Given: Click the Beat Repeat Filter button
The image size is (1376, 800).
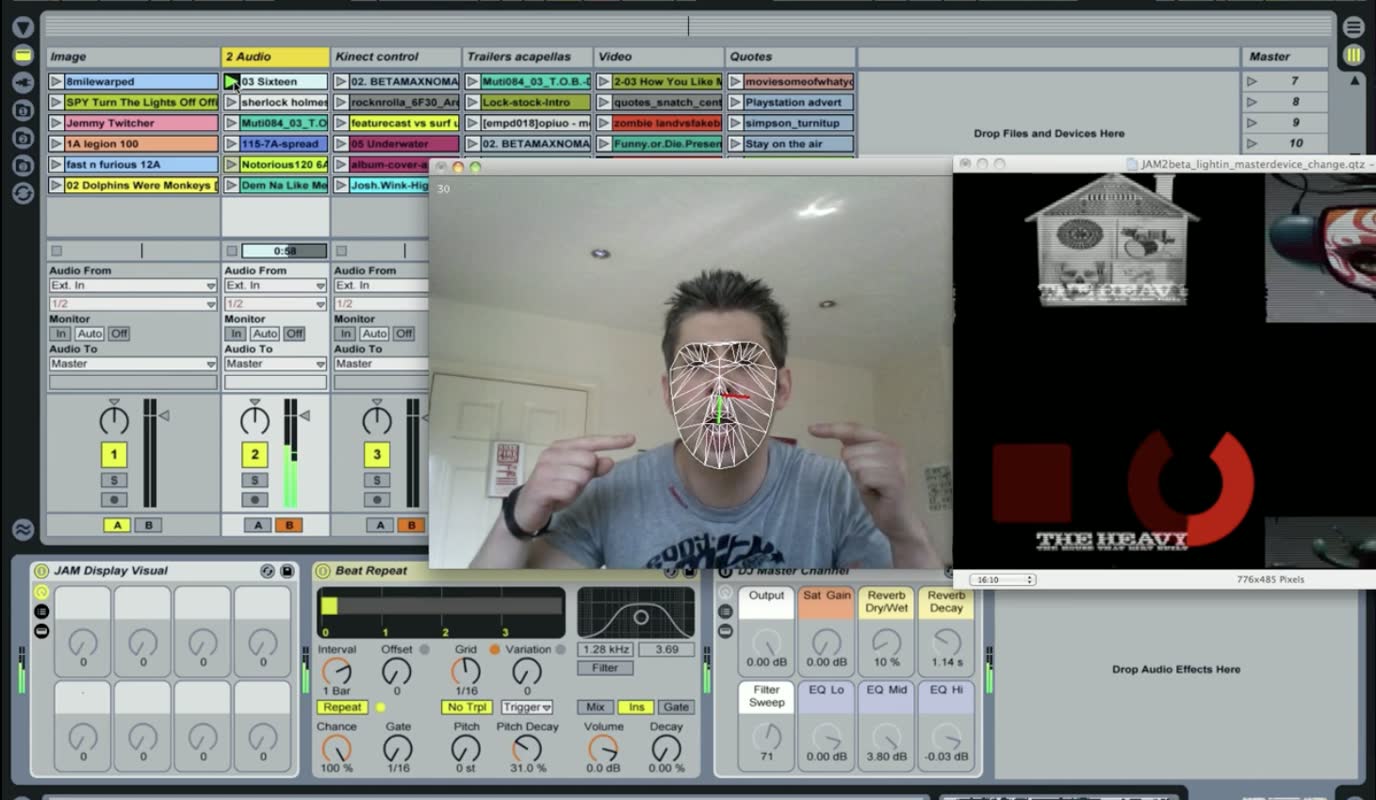Looking at the screenshot, I should tap(605, 667).
